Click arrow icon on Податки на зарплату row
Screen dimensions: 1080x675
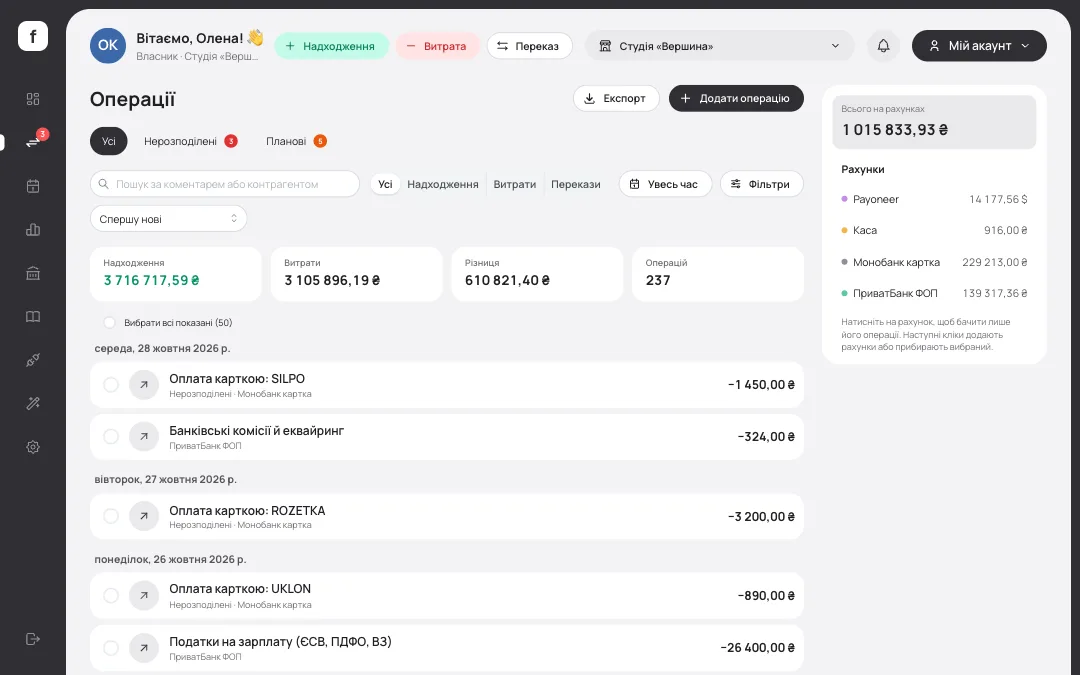click(x=144, y=648)
